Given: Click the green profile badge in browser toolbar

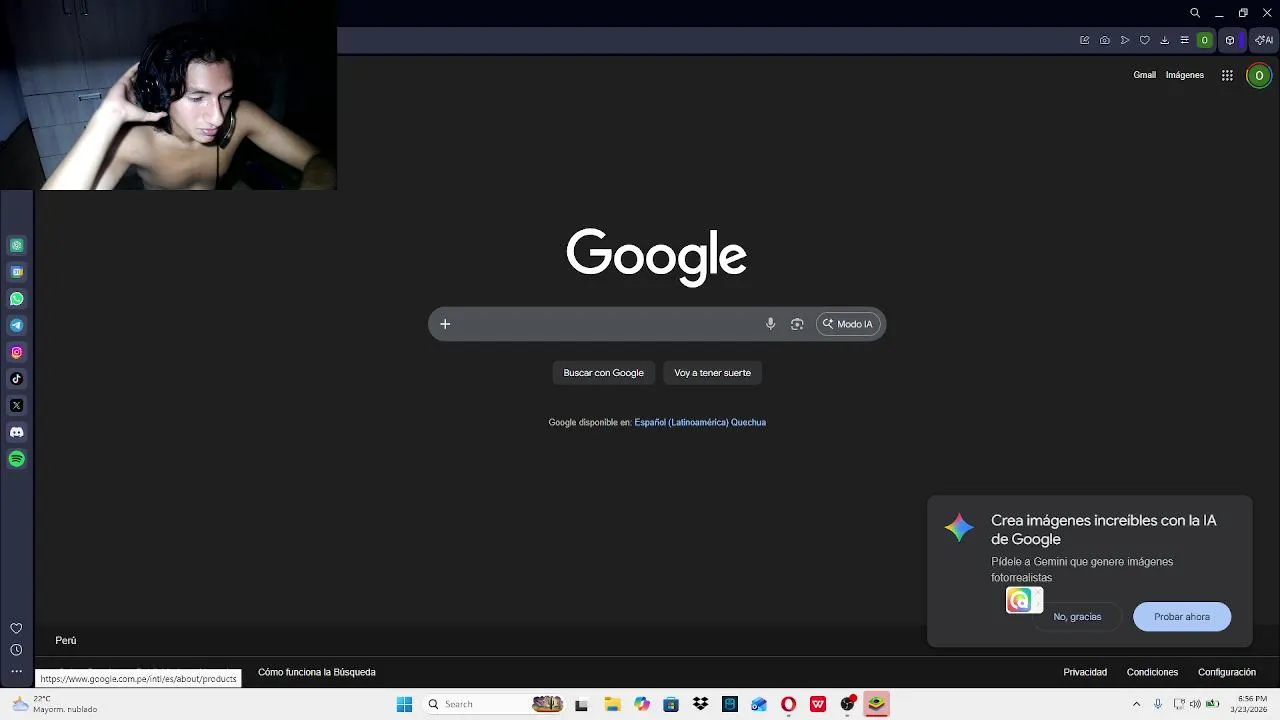Looking at the screenshot, I should (x=1205, y=40).
